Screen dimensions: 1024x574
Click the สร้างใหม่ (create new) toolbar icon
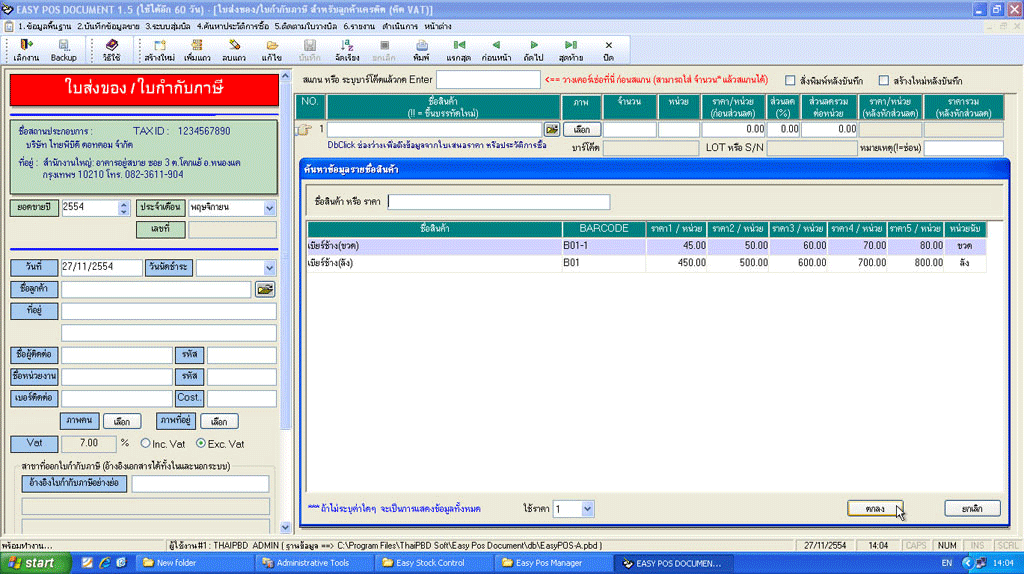tap(159, 49)
